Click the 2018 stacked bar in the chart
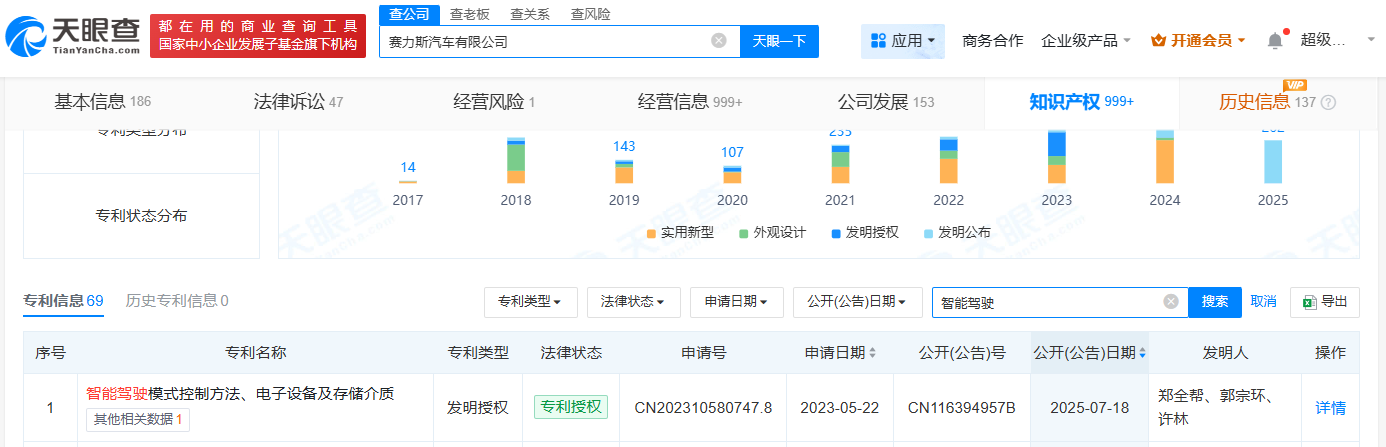1386x447 pixels. tap(516, 161)
